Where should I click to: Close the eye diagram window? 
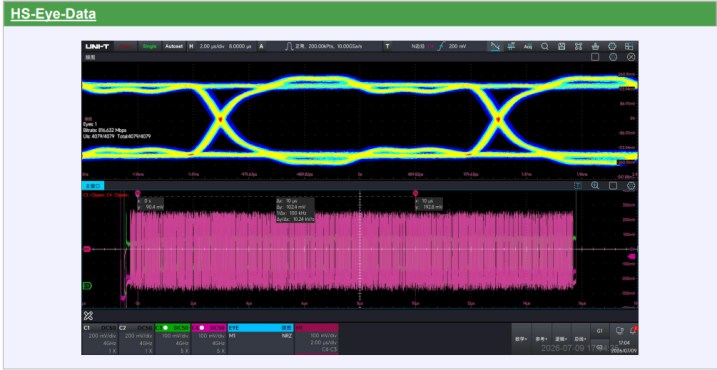tap(631, 57)
